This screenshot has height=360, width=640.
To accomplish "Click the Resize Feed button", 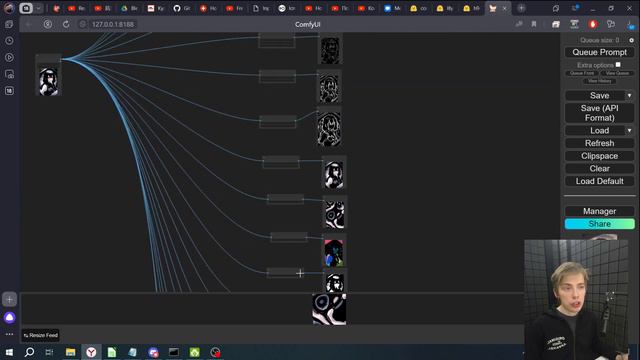I will [x=40, y=335].
